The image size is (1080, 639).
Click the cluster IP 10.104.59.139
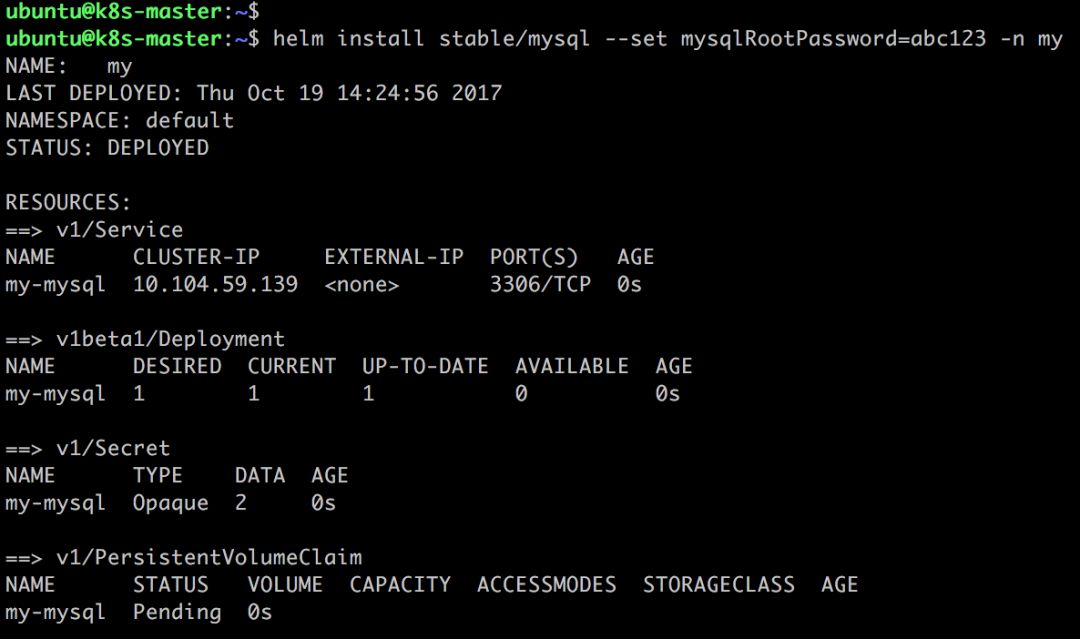pyautogui.click(x=216, y=284)
